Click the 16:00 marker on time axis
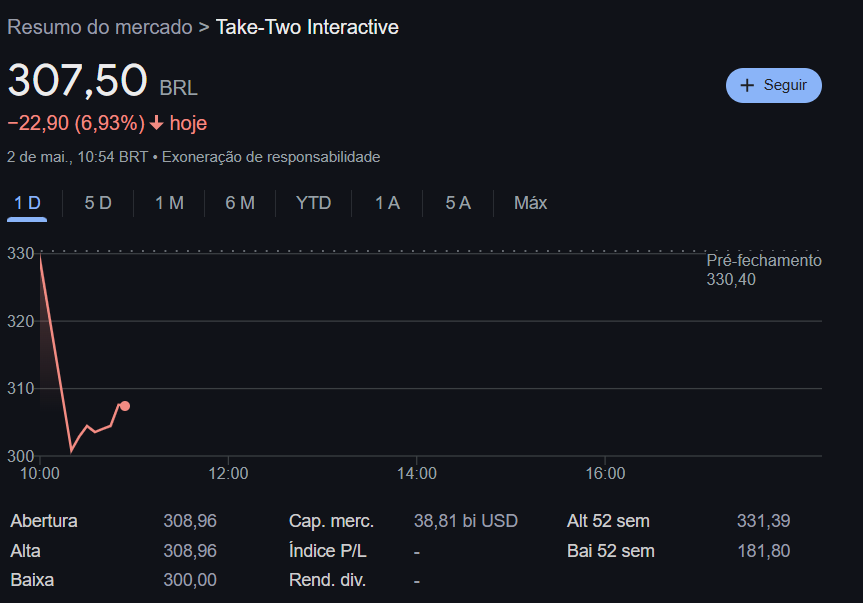 [x=605, y=473]
